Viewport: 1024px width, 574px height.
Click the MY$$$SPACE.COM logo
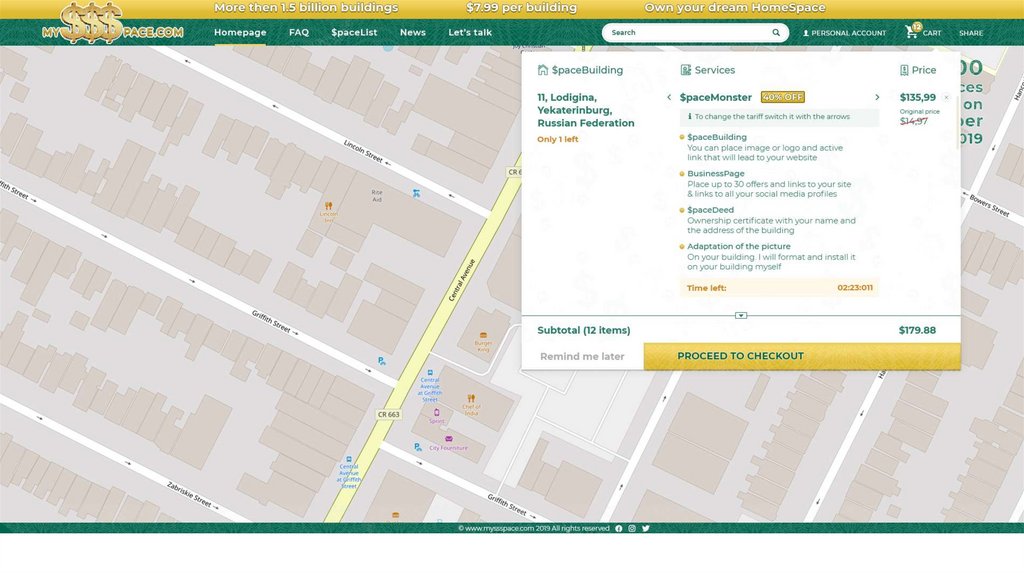112,24
